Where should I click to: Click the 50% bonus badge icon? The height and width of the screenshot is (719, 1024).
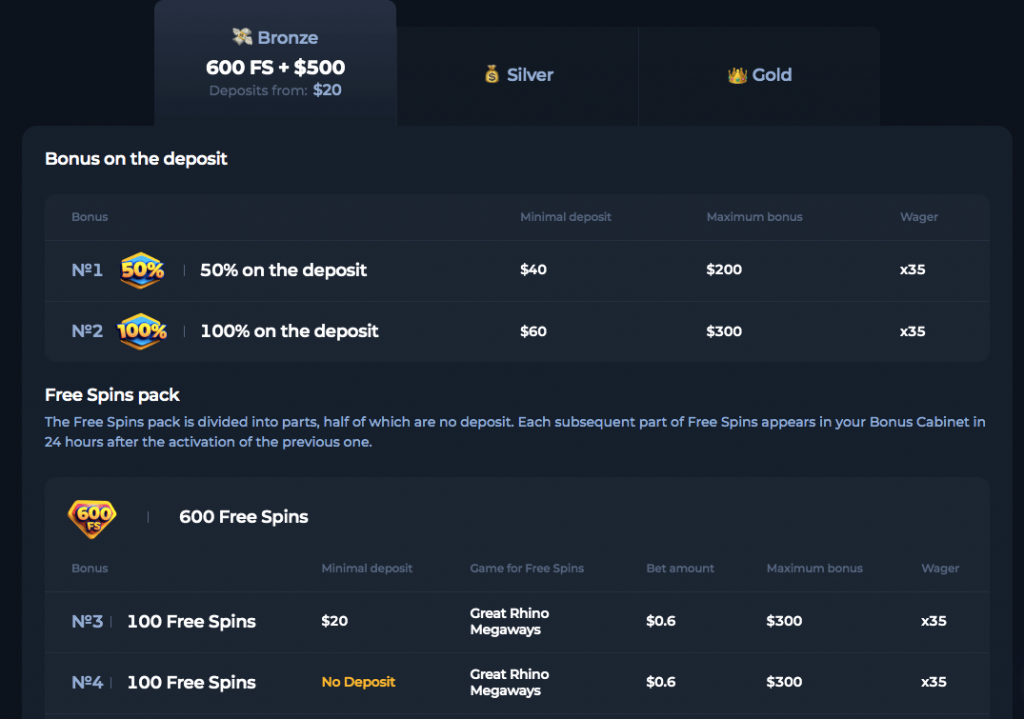pos(142,270)
